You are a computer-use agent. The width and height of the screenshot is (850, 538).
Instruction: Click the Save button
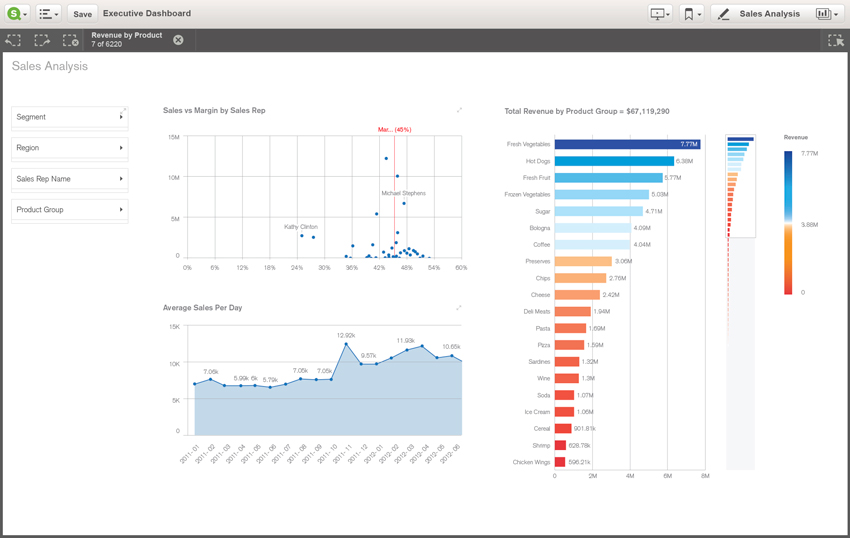click(x=82, y=14)
